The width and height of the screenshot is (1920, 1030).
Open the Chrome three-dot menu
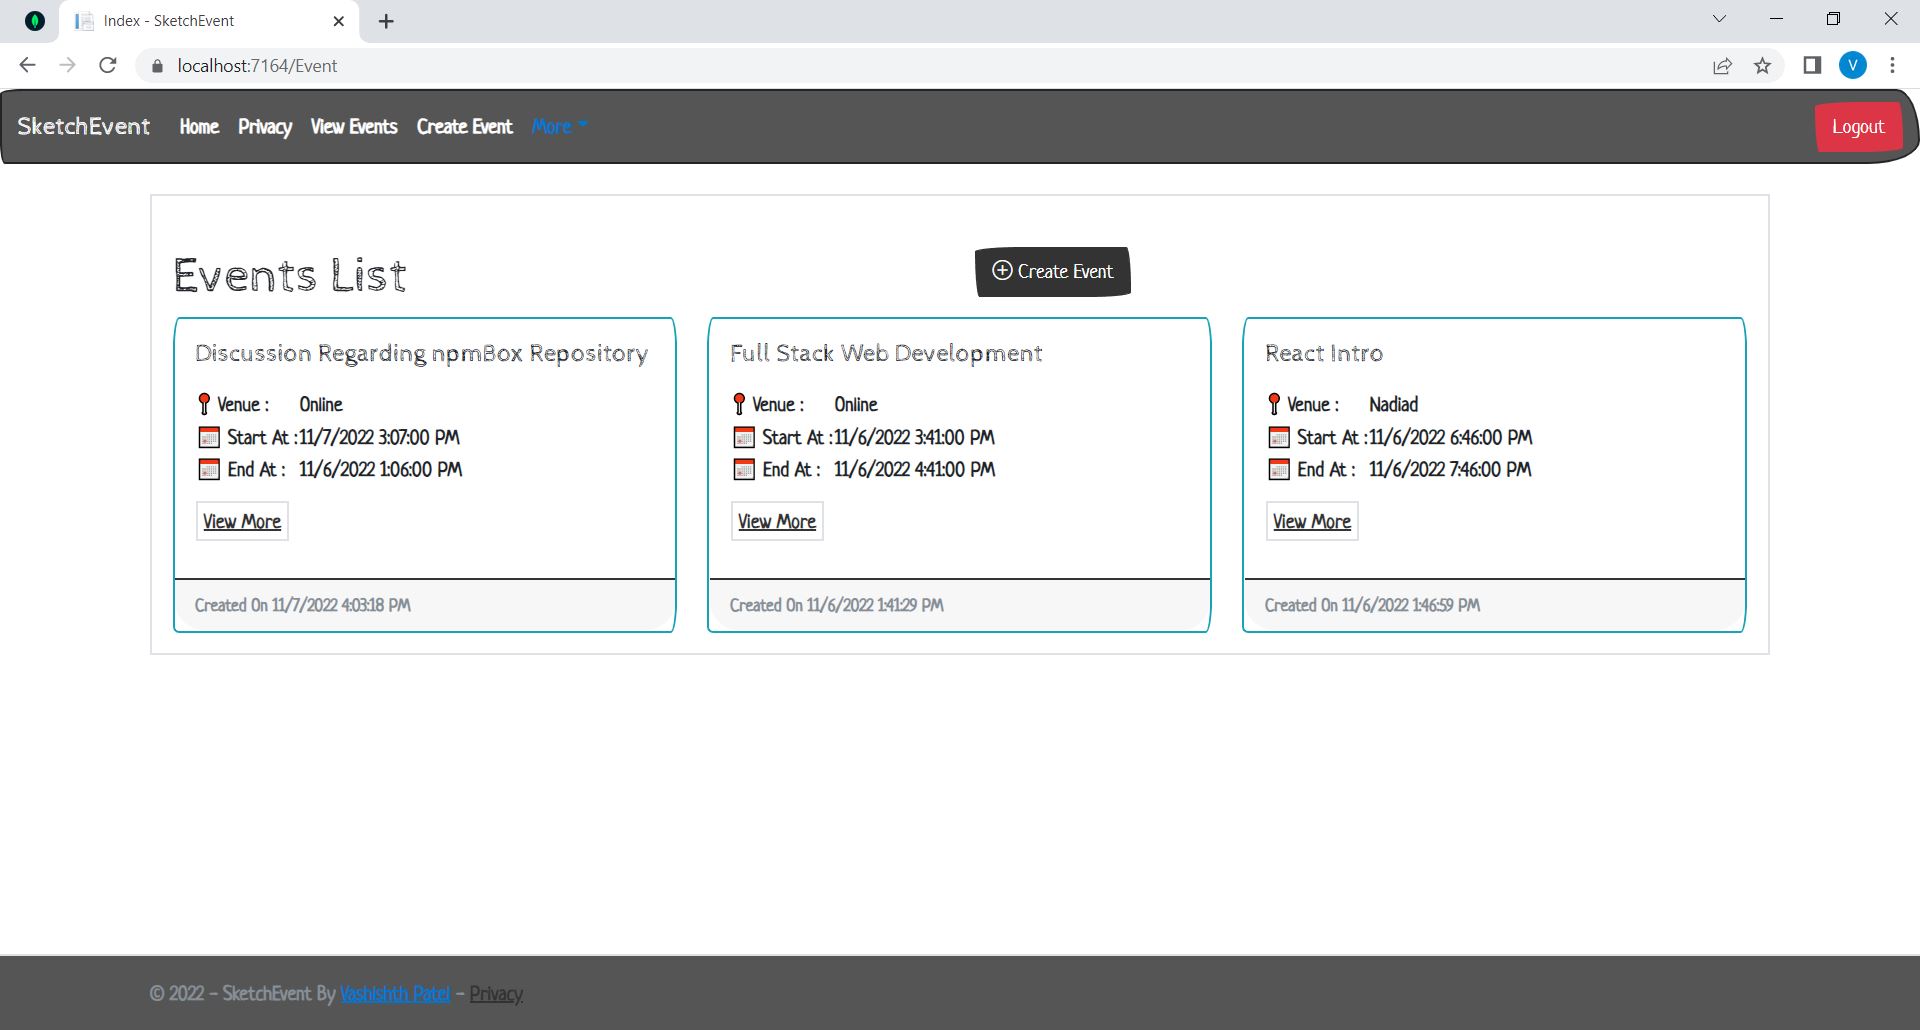1892,66
